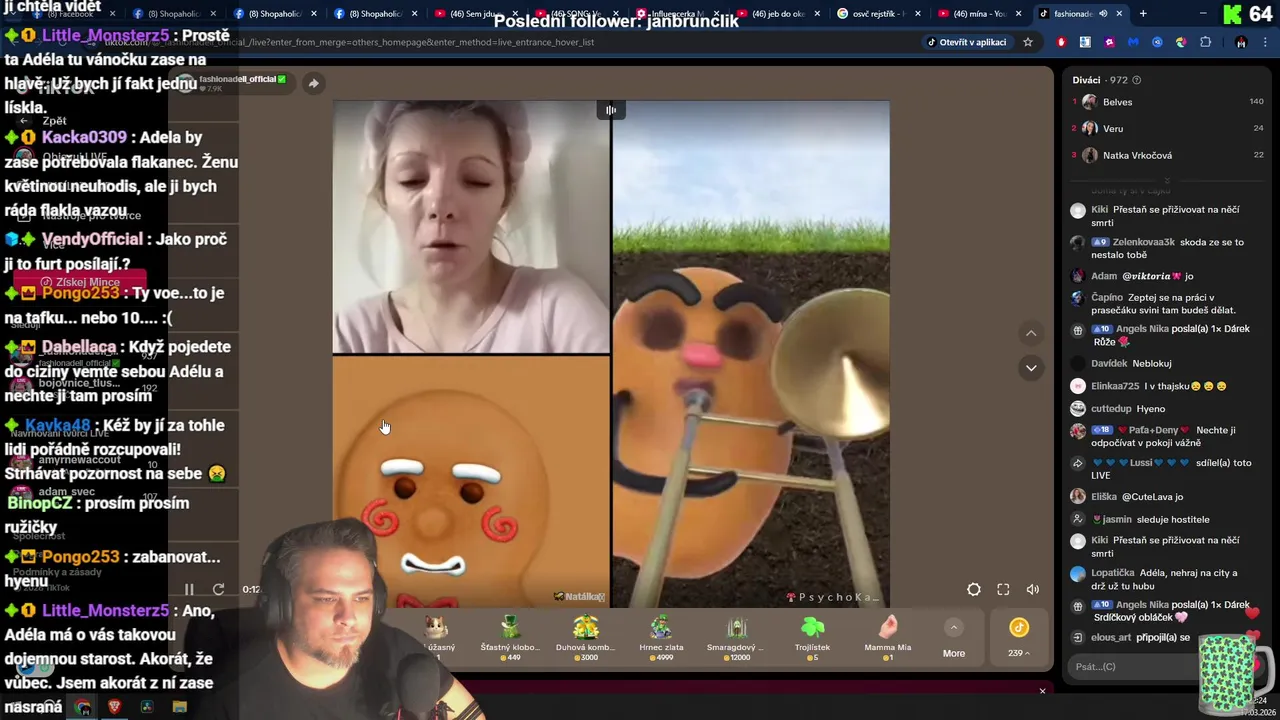Screen dimensions: 1280x720
Task: Send the Duhová kombinace gift costing 3000
Action: 585,637
